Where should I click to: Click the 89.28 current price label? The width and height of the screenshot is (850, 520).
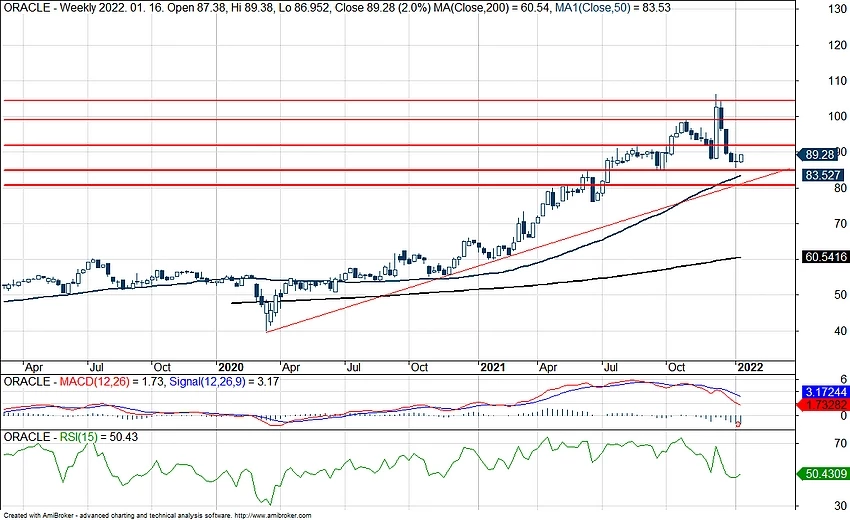[x=819, y=155]
